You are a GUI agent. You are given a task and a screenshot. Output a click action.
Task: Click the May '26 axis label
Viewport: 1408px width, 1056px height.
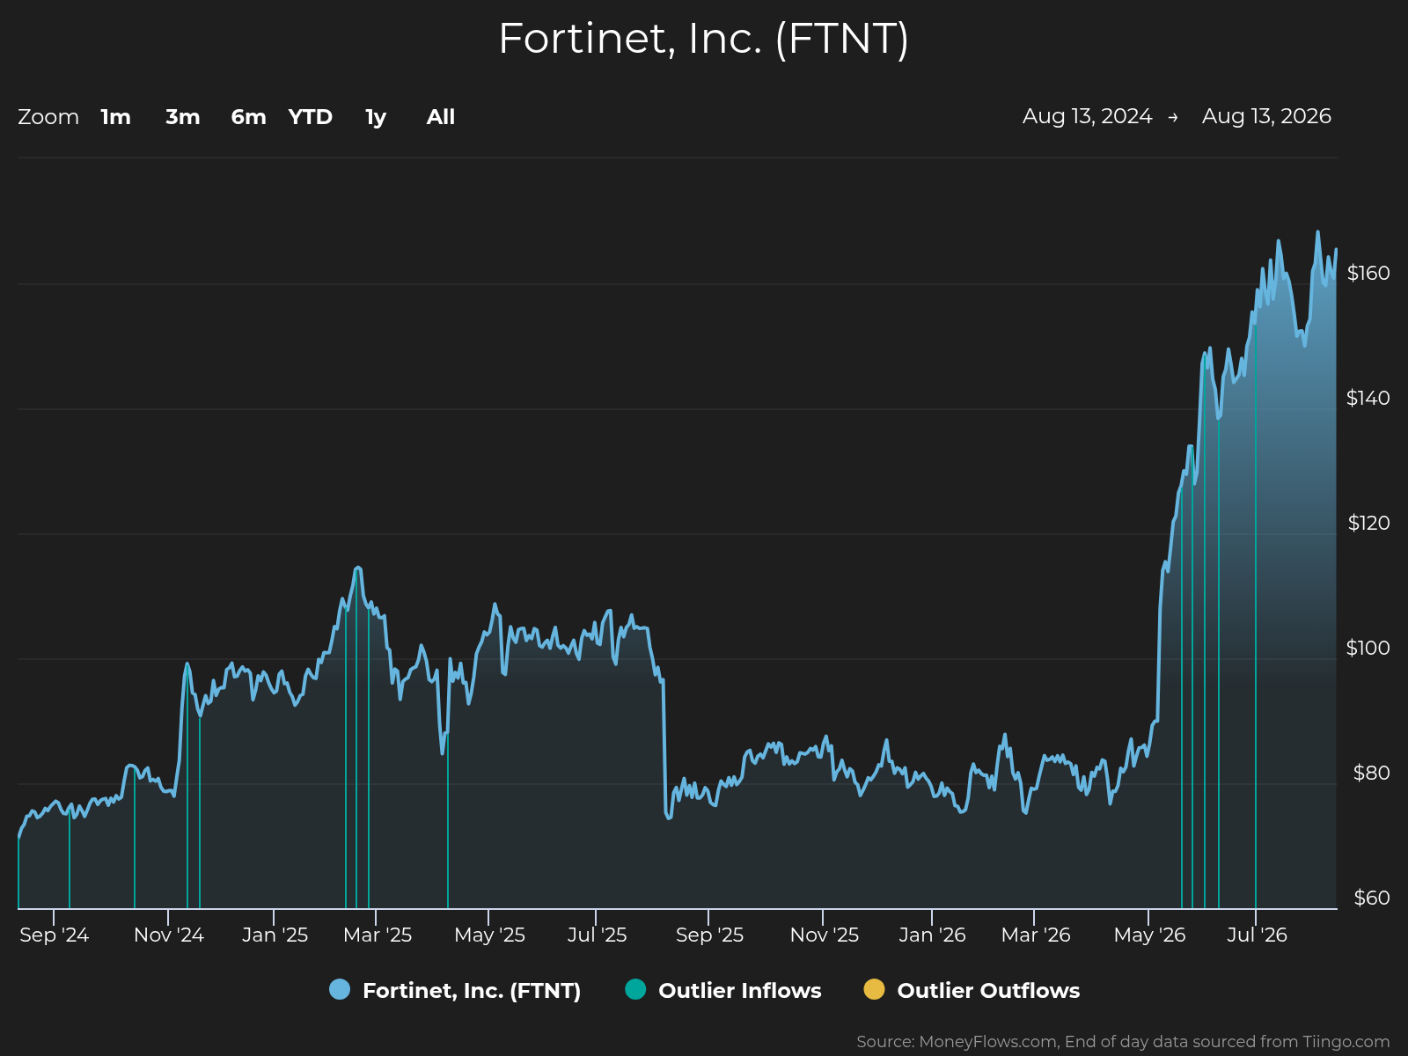(x=1149, y=935)
